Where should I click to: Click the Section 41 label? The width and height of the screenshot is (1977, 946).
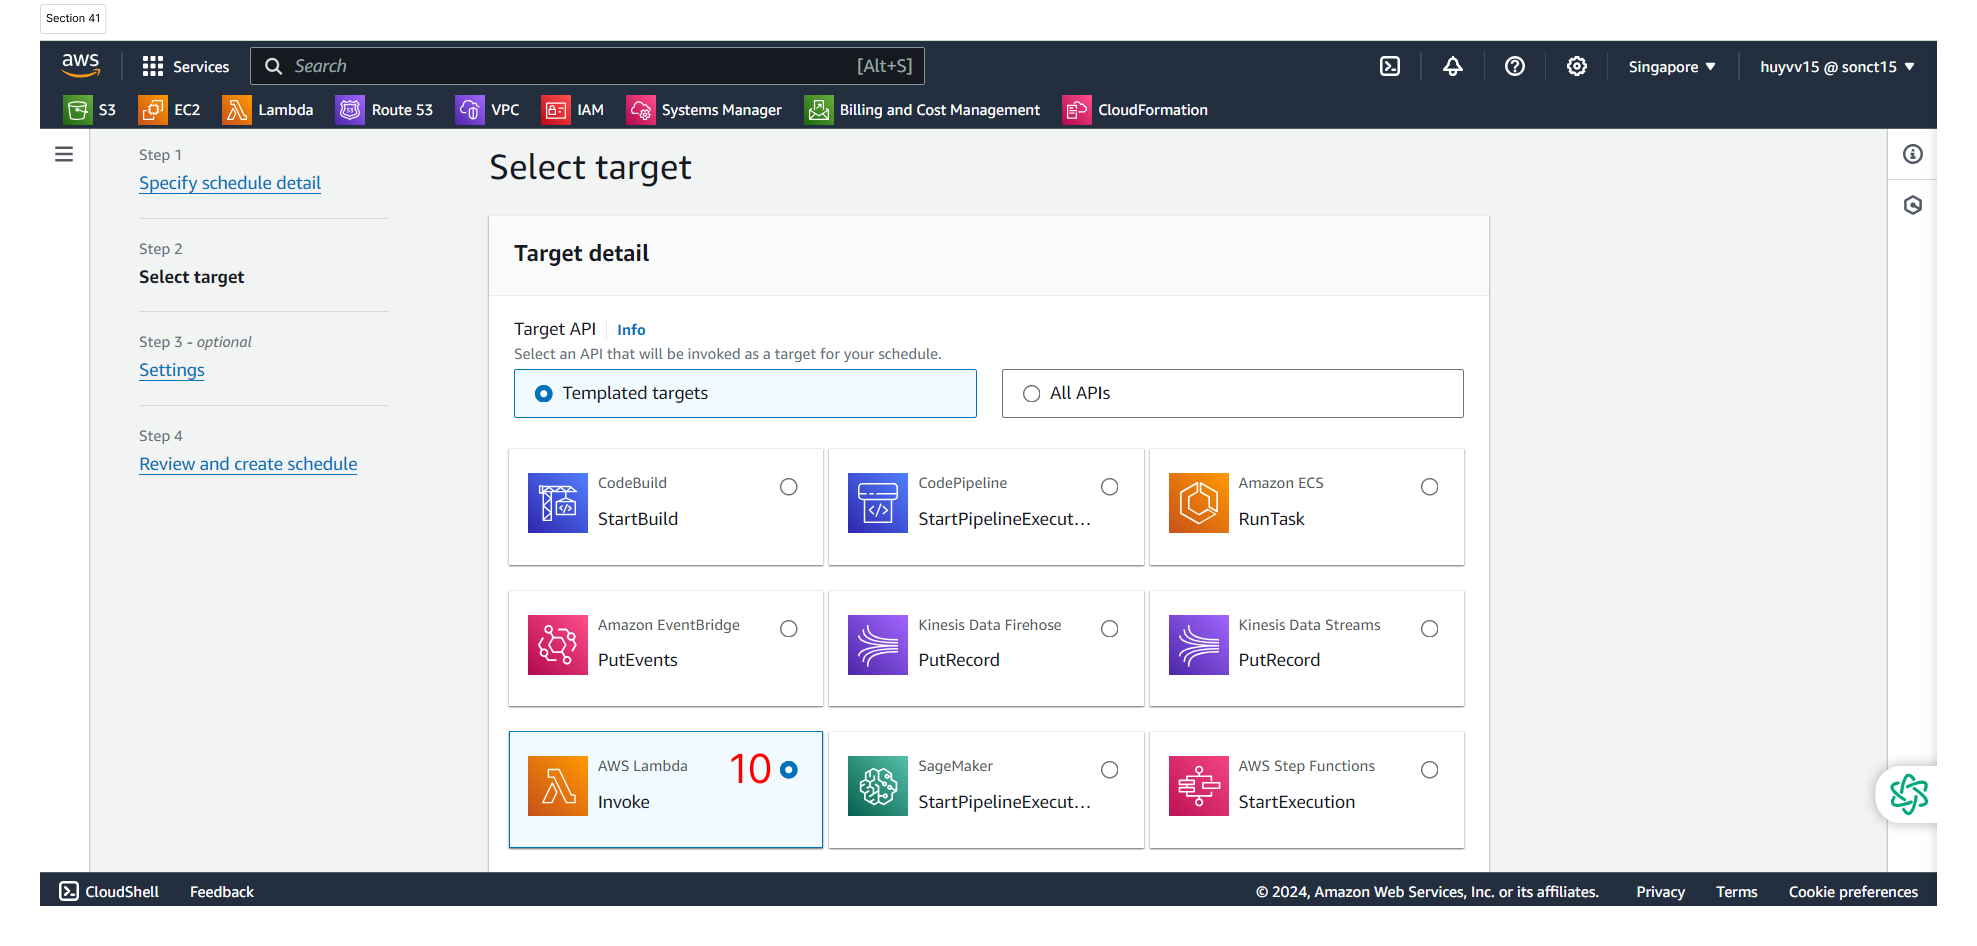(x=73, y=18)
